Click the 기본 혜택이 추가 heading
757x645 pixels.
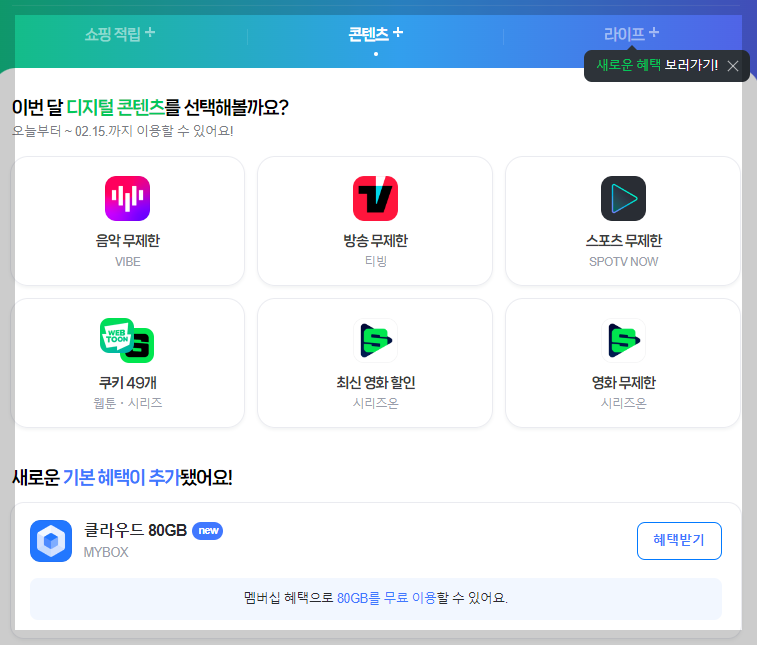(121, 477)
